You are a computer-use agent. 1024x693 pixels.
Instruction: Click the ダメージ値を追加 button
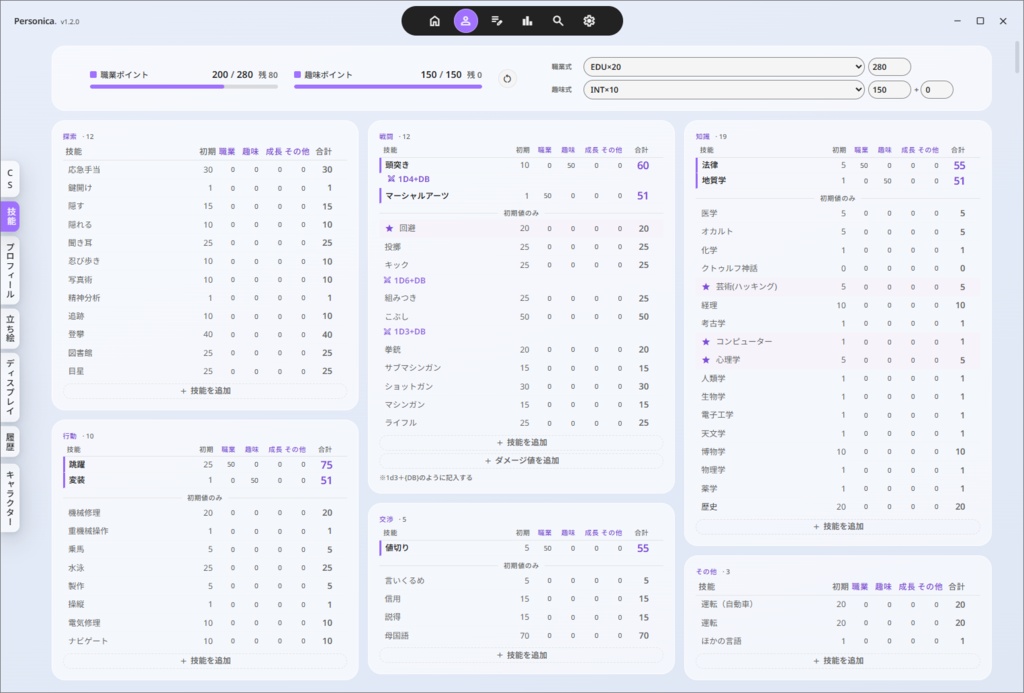pos(521,460)
